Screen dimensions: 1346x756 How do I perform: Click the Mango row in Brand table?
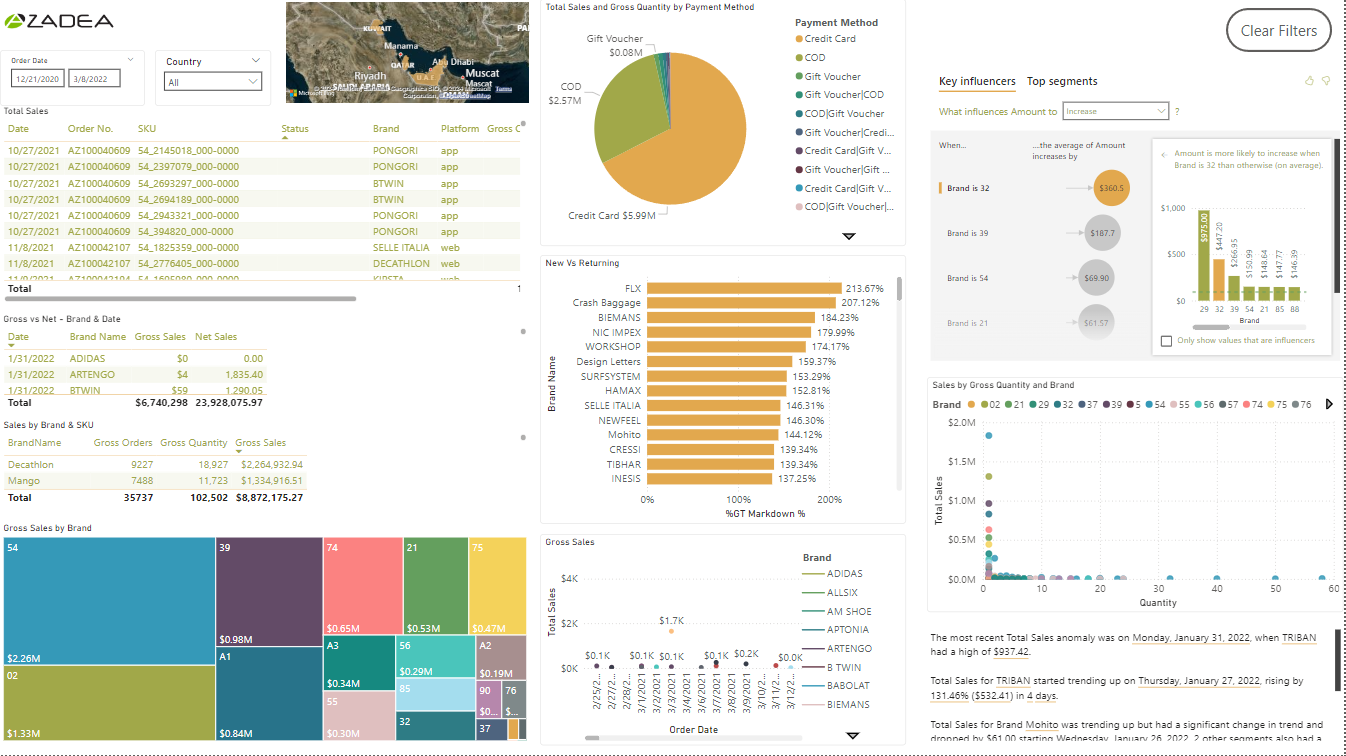pyautogui.click(x=155, y=481)
